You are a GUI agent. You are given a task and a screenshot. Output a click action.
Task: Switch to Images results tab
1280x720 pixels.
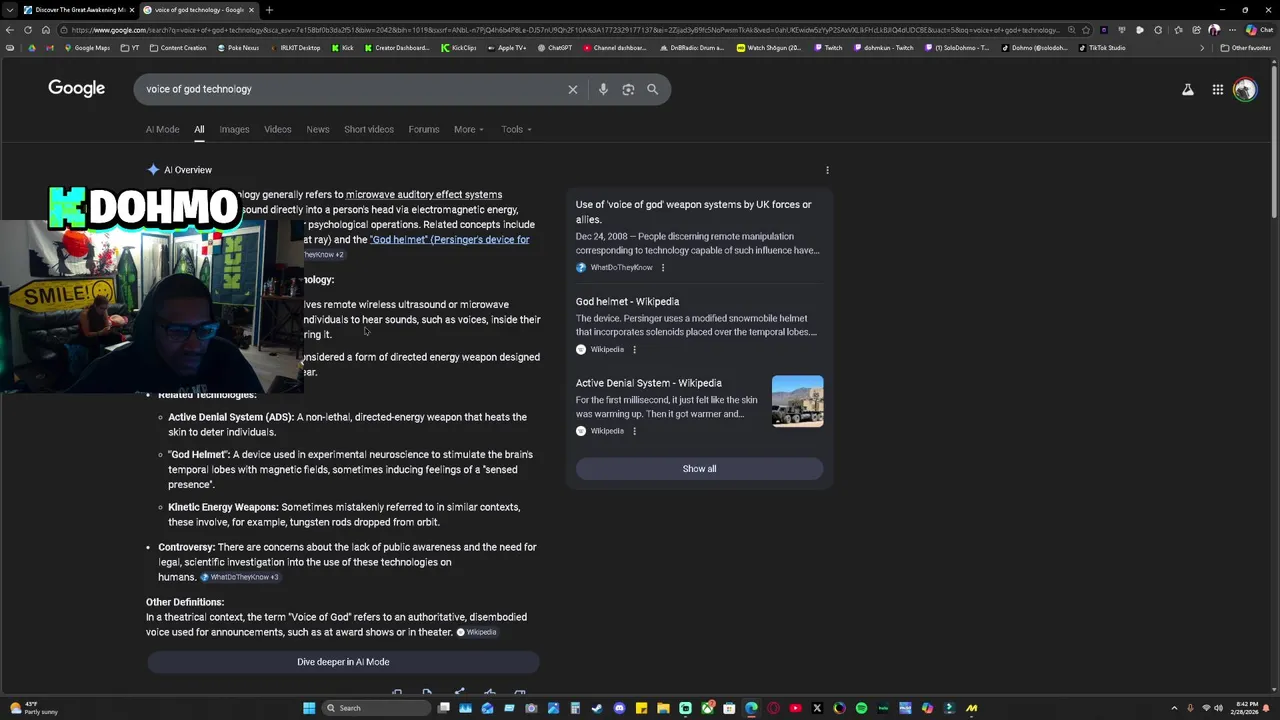234,129
